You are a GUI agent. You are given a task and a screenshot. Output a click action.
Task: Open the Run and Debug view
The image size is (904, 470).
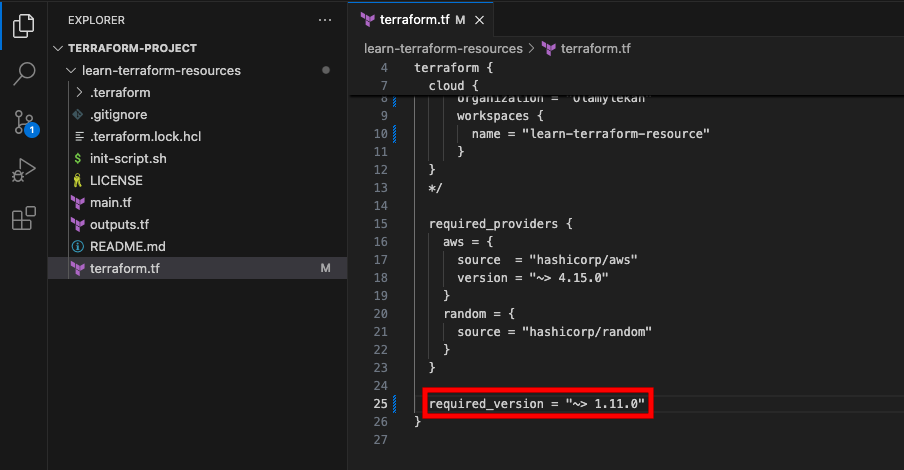pyautogui.click(x=24, y=170)
